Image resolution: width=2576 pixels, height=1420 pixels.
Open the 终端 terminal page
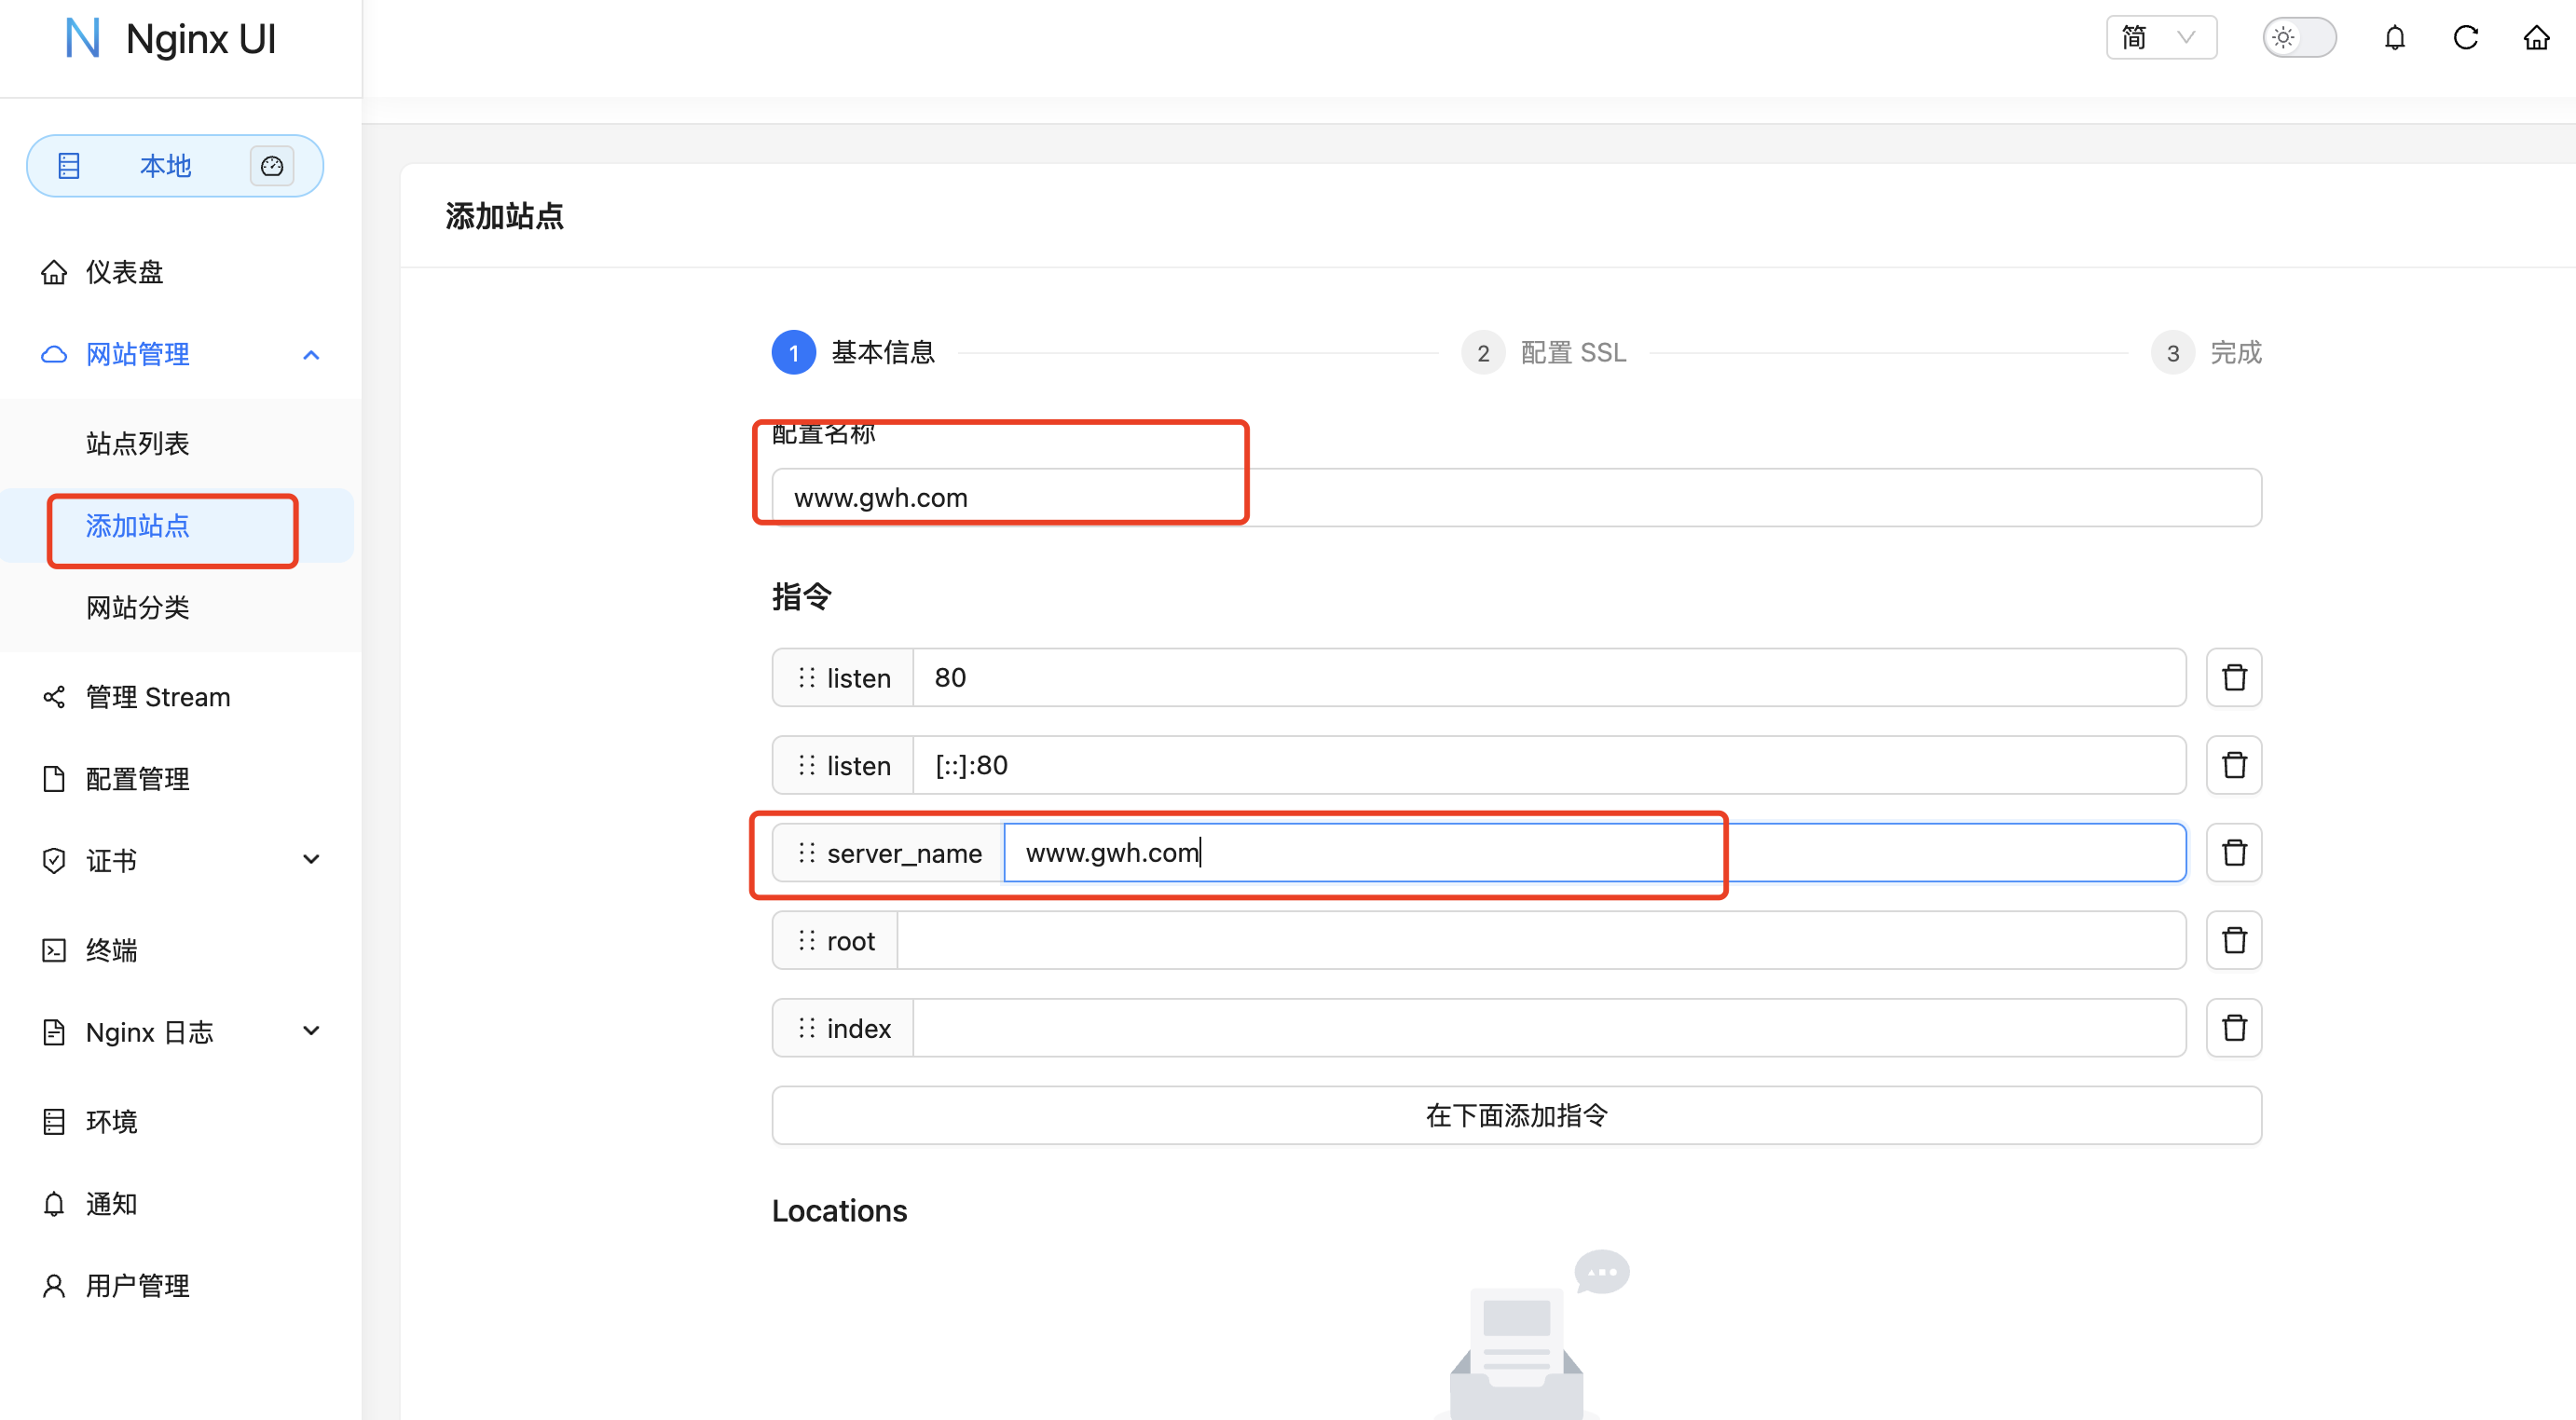point(112,950)
